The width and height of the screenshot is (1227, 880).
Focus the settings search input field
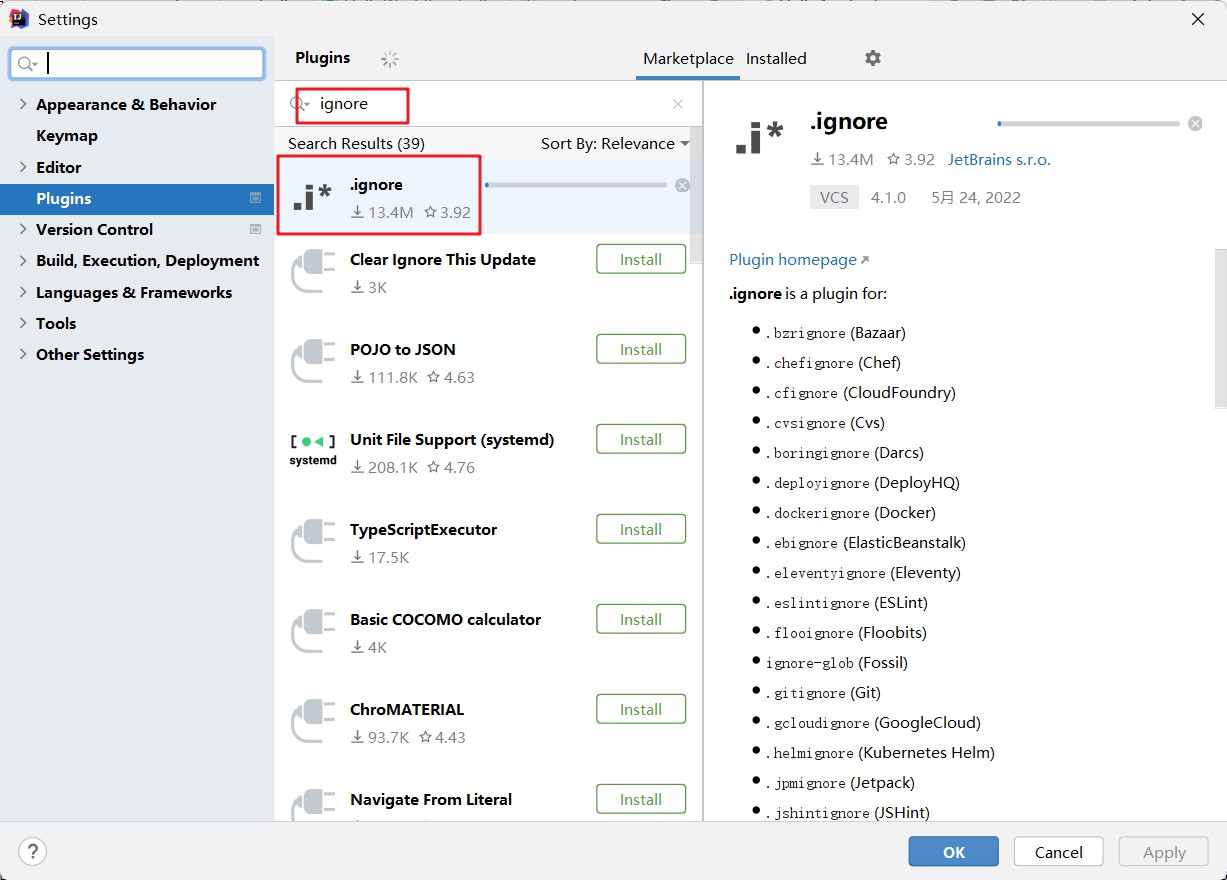point(137,64)
